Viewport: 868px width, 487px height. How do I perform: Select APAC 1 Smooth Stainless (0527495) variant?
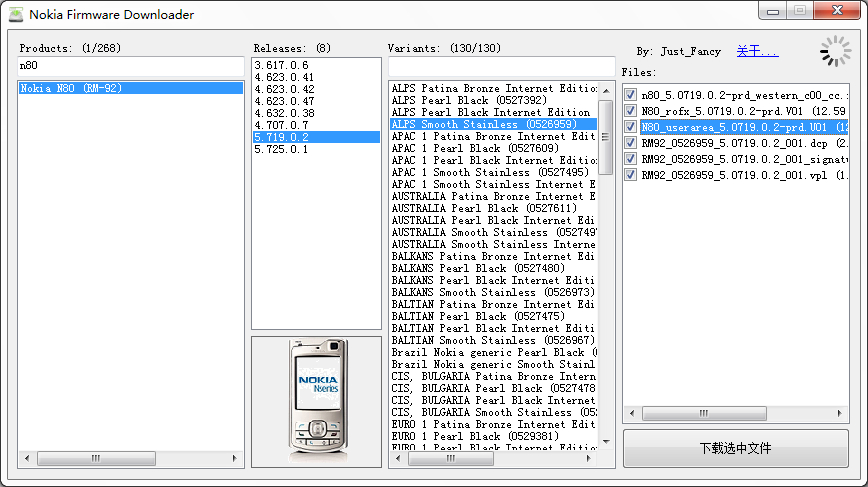click(x=493, y=172)
